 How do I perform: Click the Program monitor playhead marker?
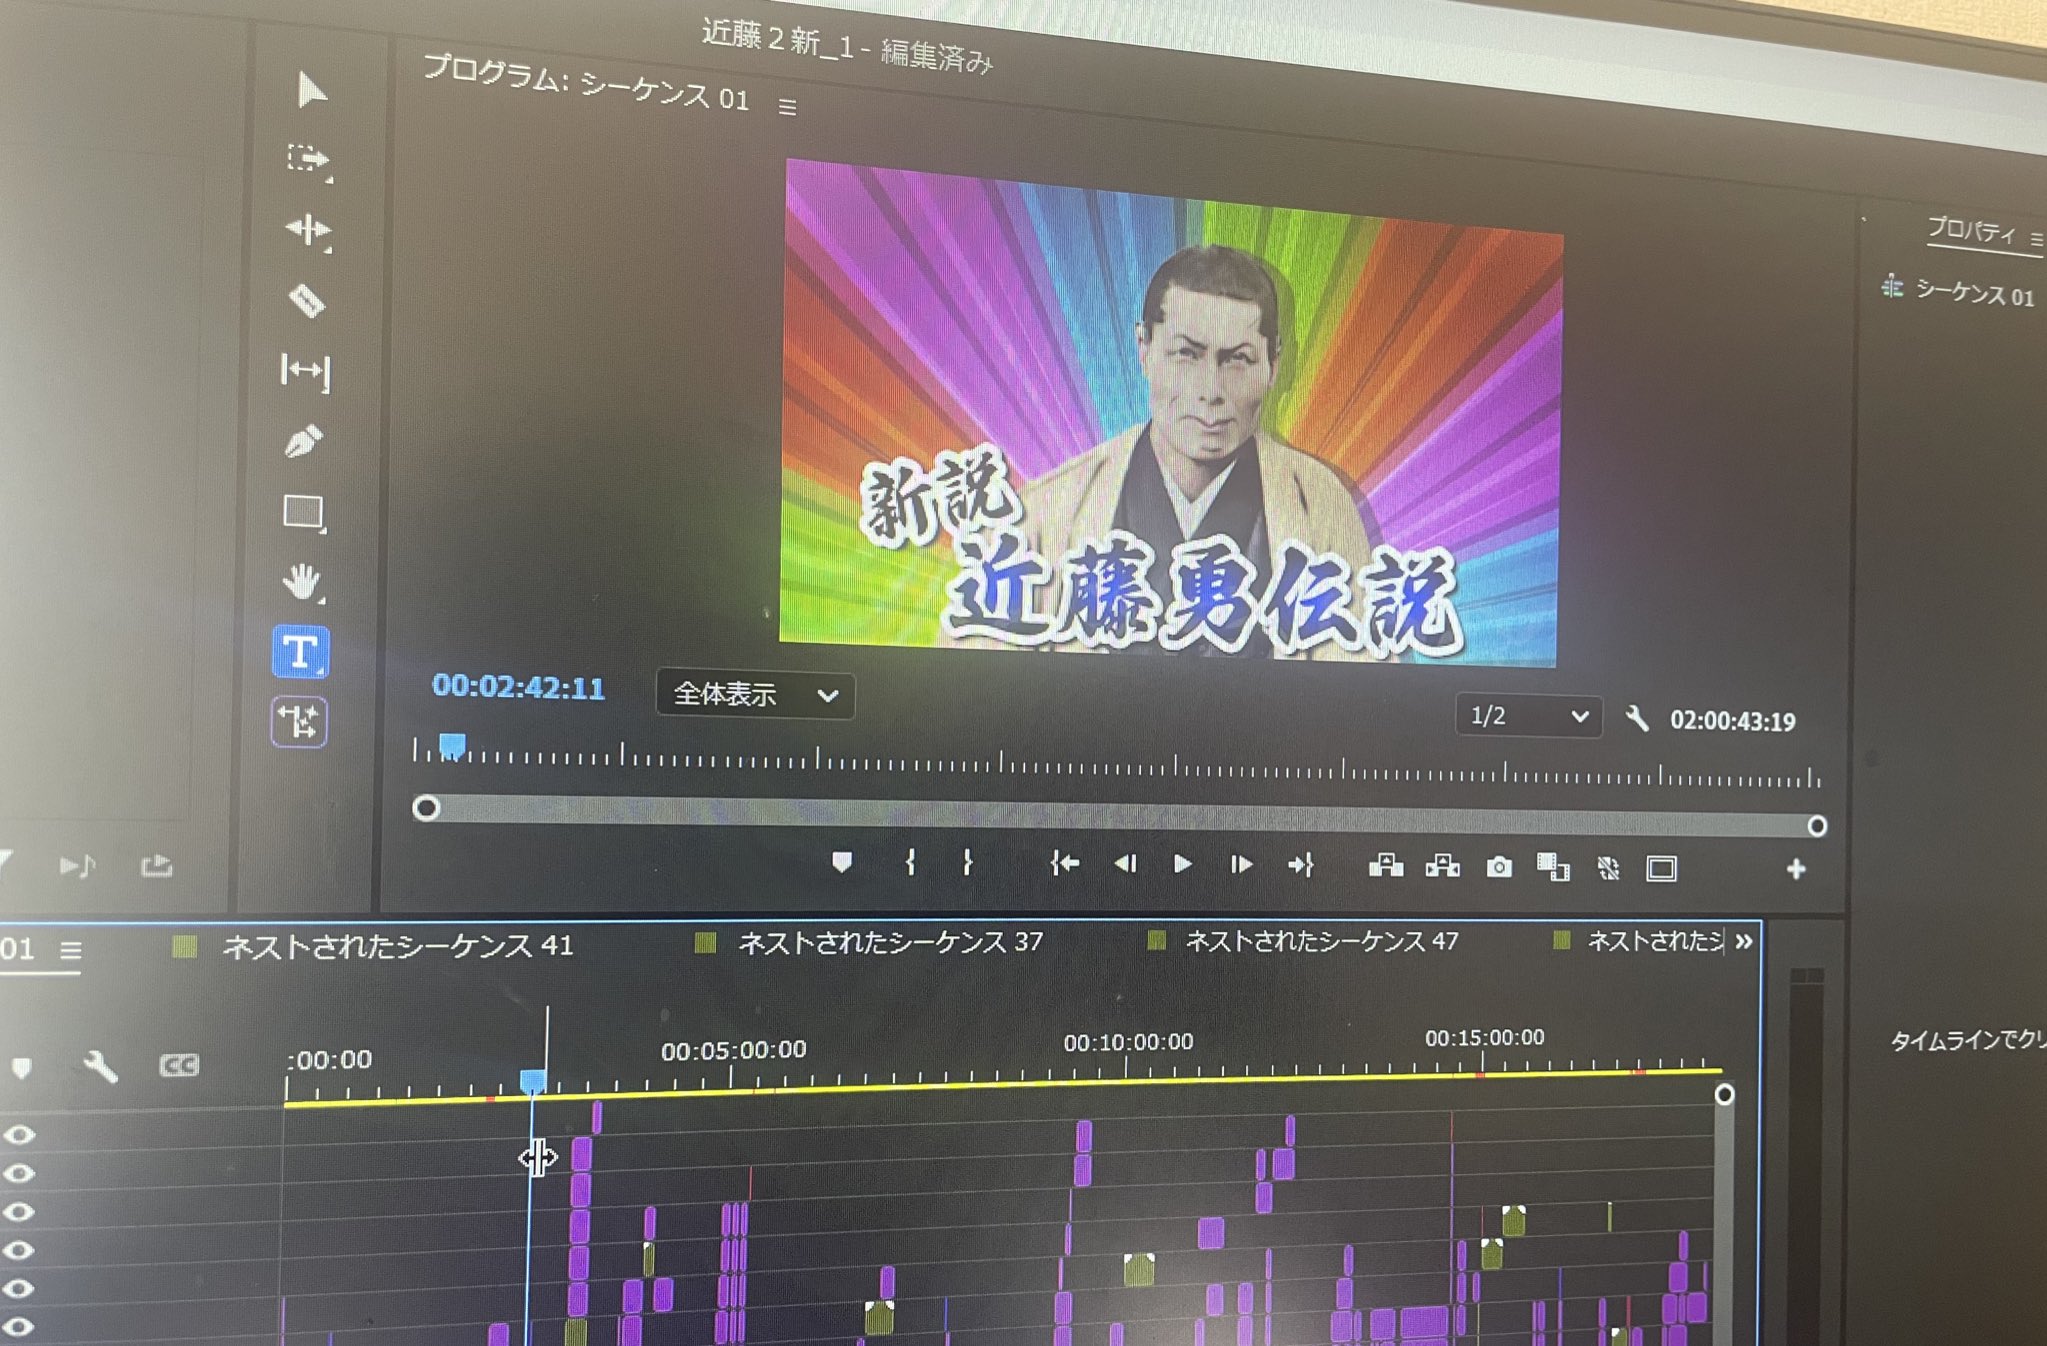point(452,745)
